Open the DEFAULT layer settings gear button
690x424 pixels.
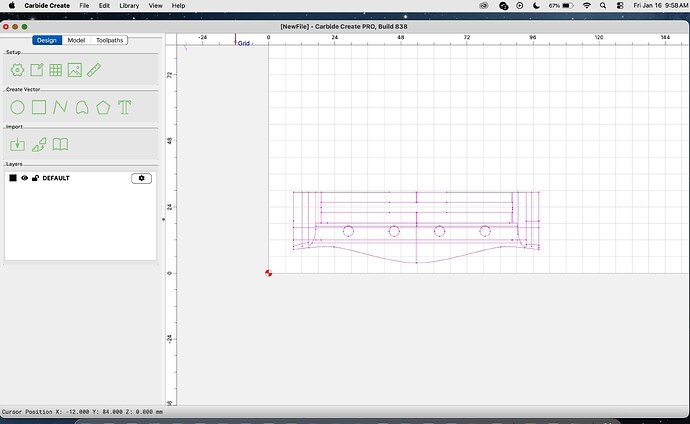pos(141,178)
